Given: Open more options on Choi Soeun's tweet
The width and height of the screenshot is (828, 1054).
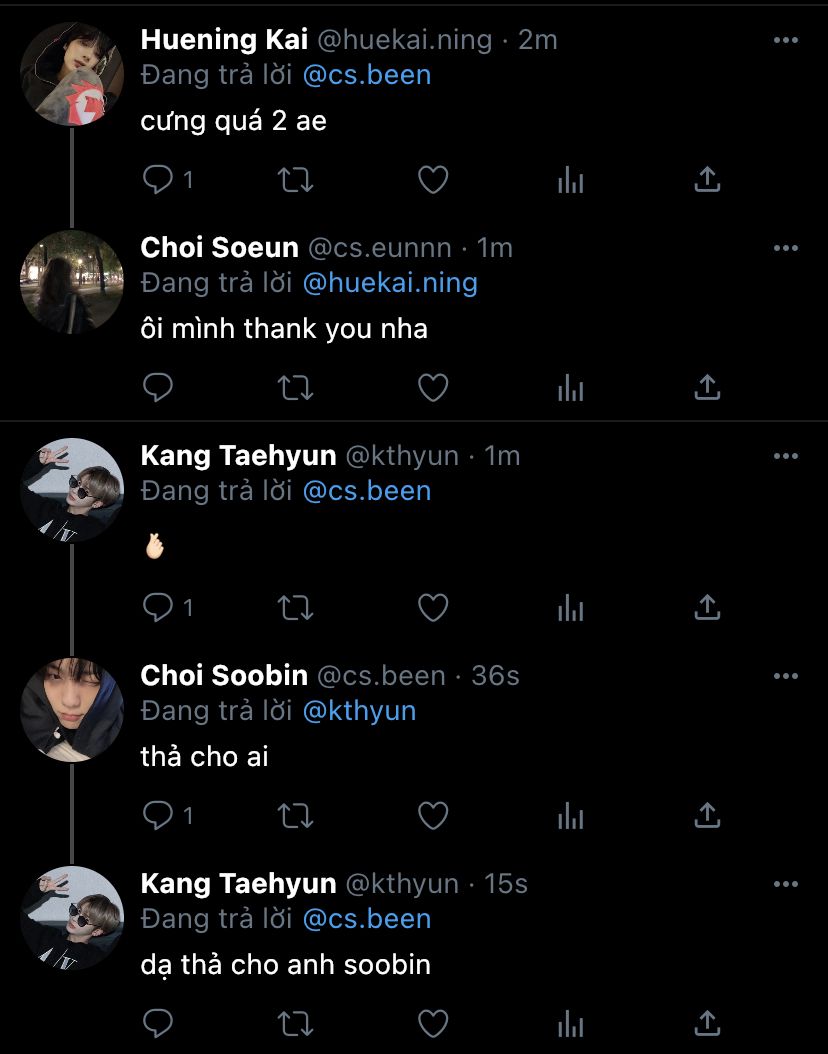Looking at the screenshot, I should (786, 248).
